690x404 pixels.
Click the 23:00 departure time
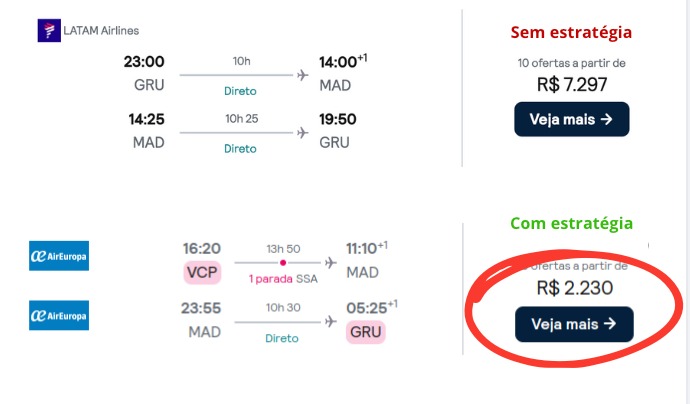pyautogui.click(x=144, y=62)
